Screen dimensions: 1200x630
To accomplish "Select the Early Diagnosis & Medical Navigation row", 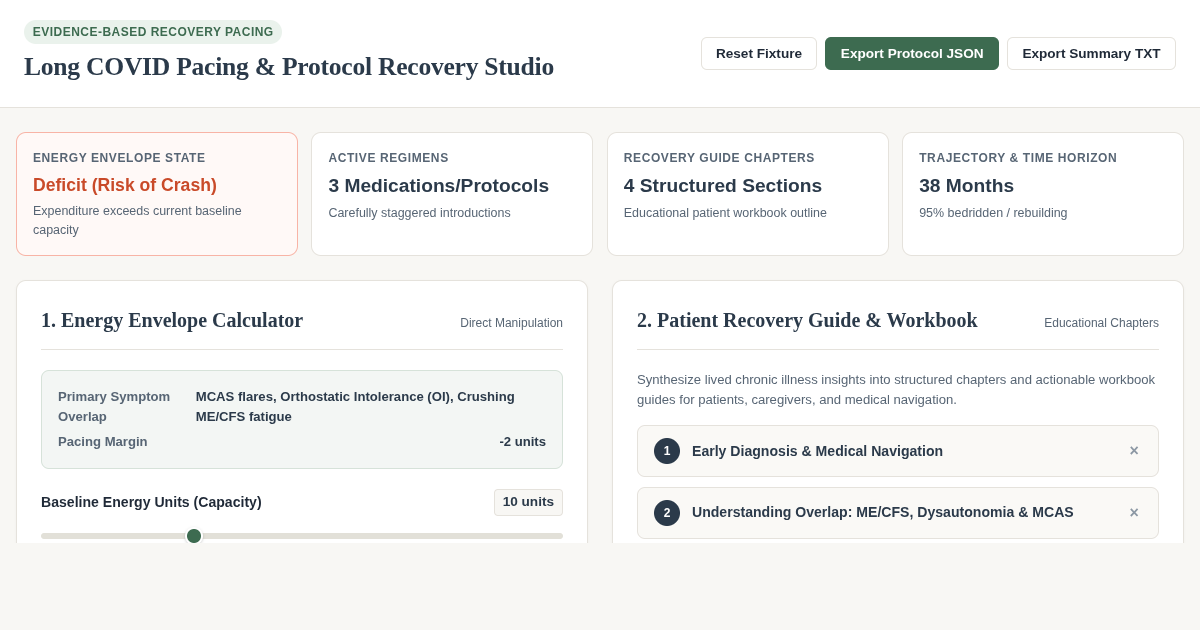I will pyautogui.click(x=898, y=451).
